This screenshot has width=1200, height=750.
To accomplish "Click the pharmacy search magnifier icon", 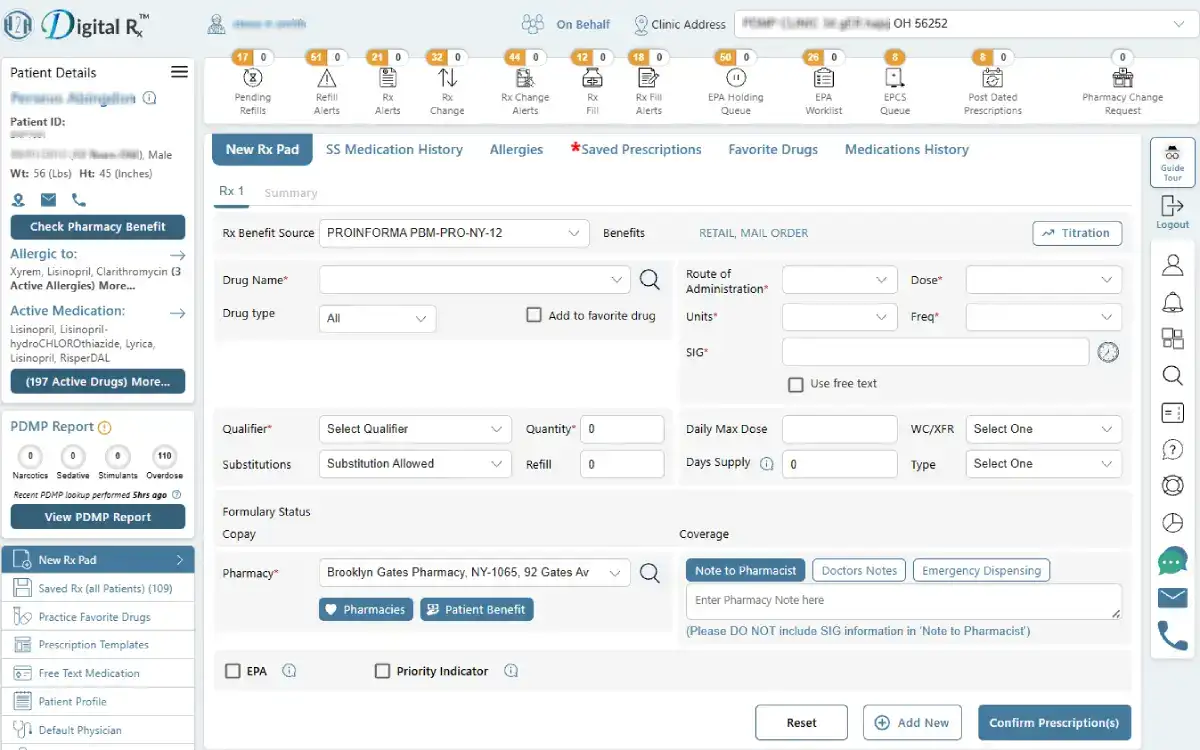I will [x=650, y=573].
